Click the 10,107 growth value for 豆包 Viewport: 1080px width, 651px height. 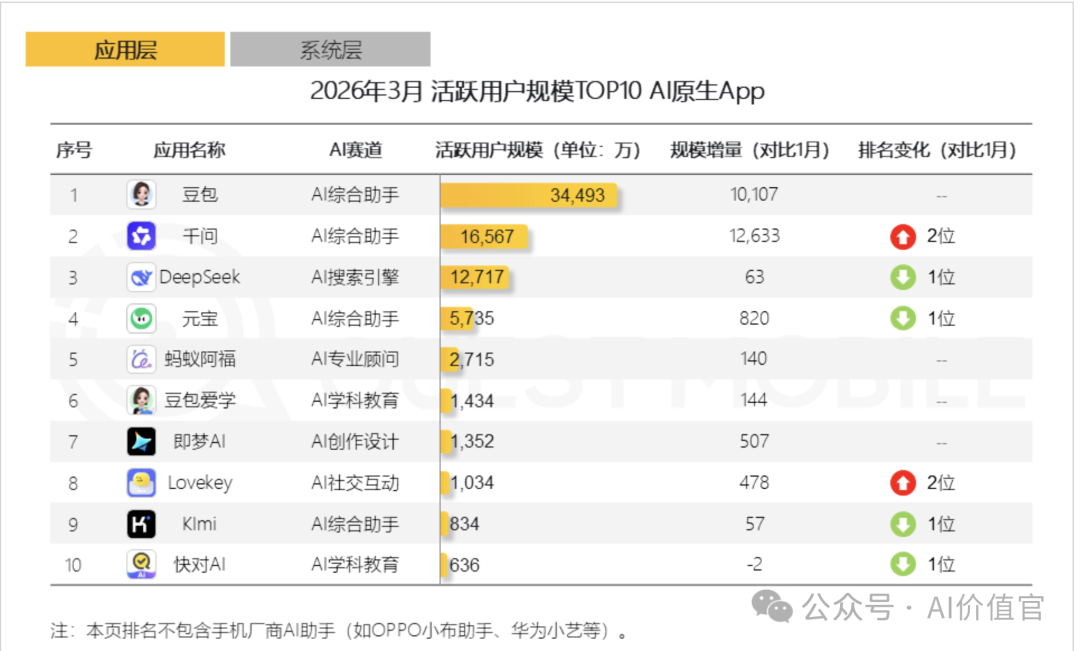(x=754, y=194)
